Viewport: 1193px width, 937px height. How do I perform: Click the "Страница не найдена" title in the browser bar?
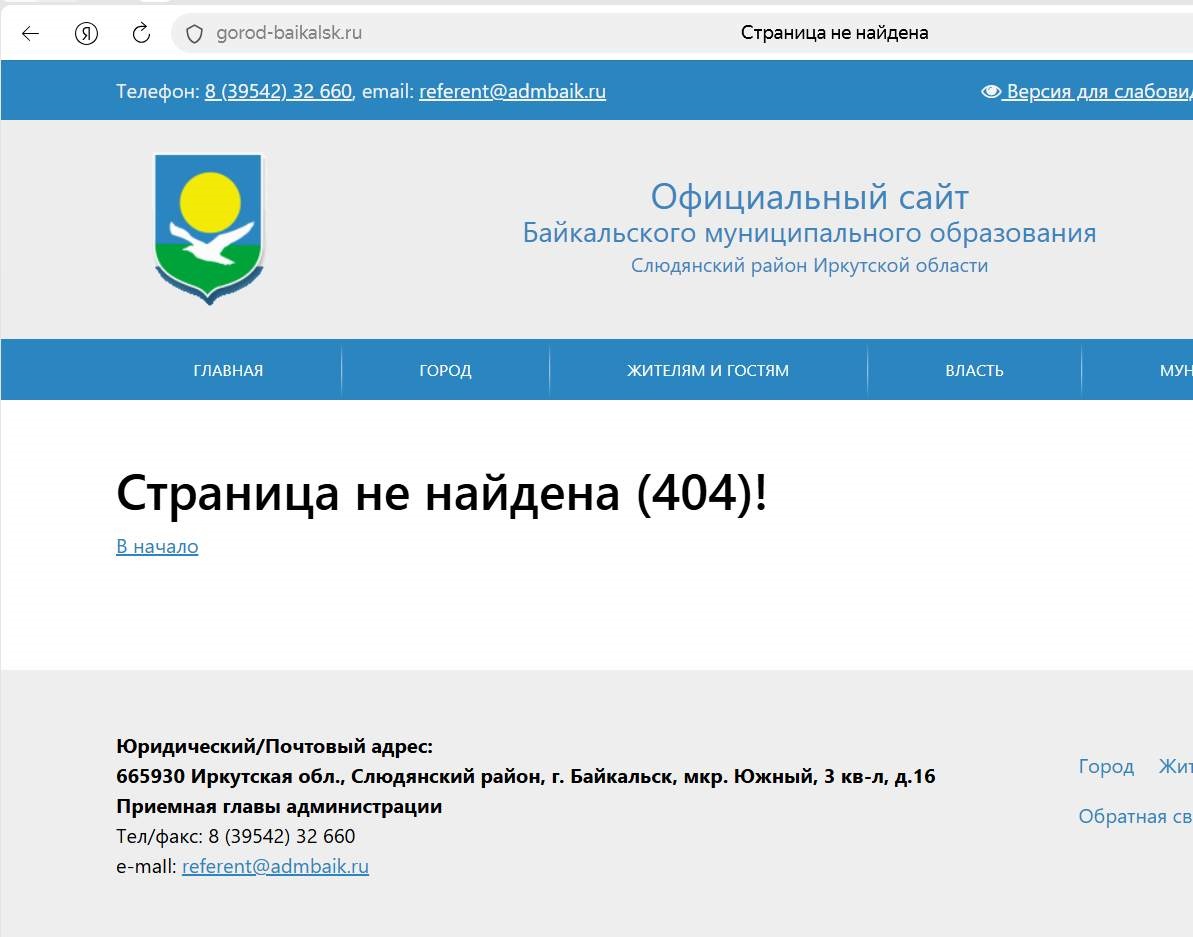(834, 33)
